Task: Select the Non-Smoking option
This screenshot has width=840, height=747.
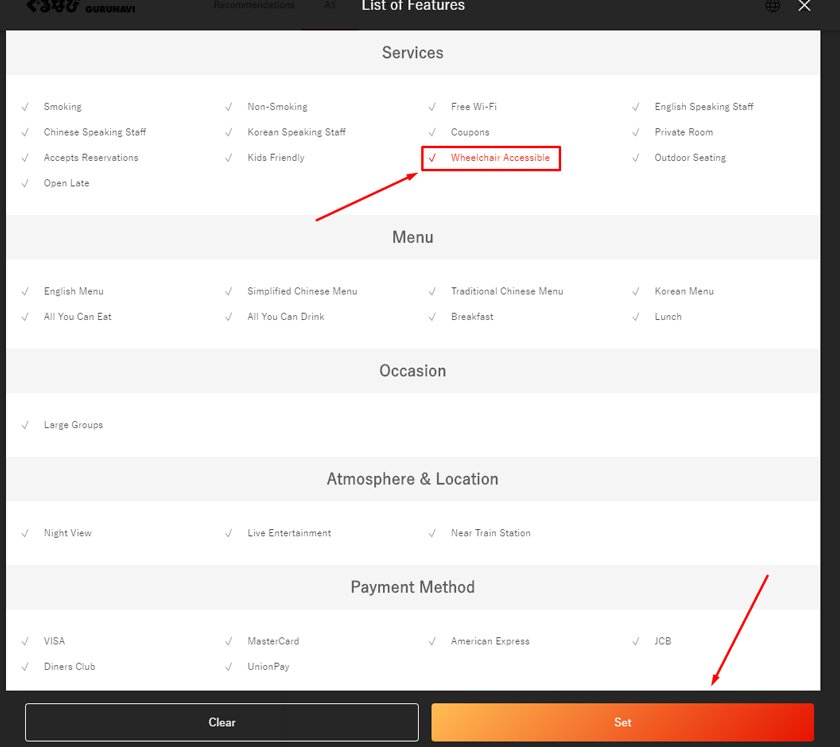Action: tap(267, 107)
